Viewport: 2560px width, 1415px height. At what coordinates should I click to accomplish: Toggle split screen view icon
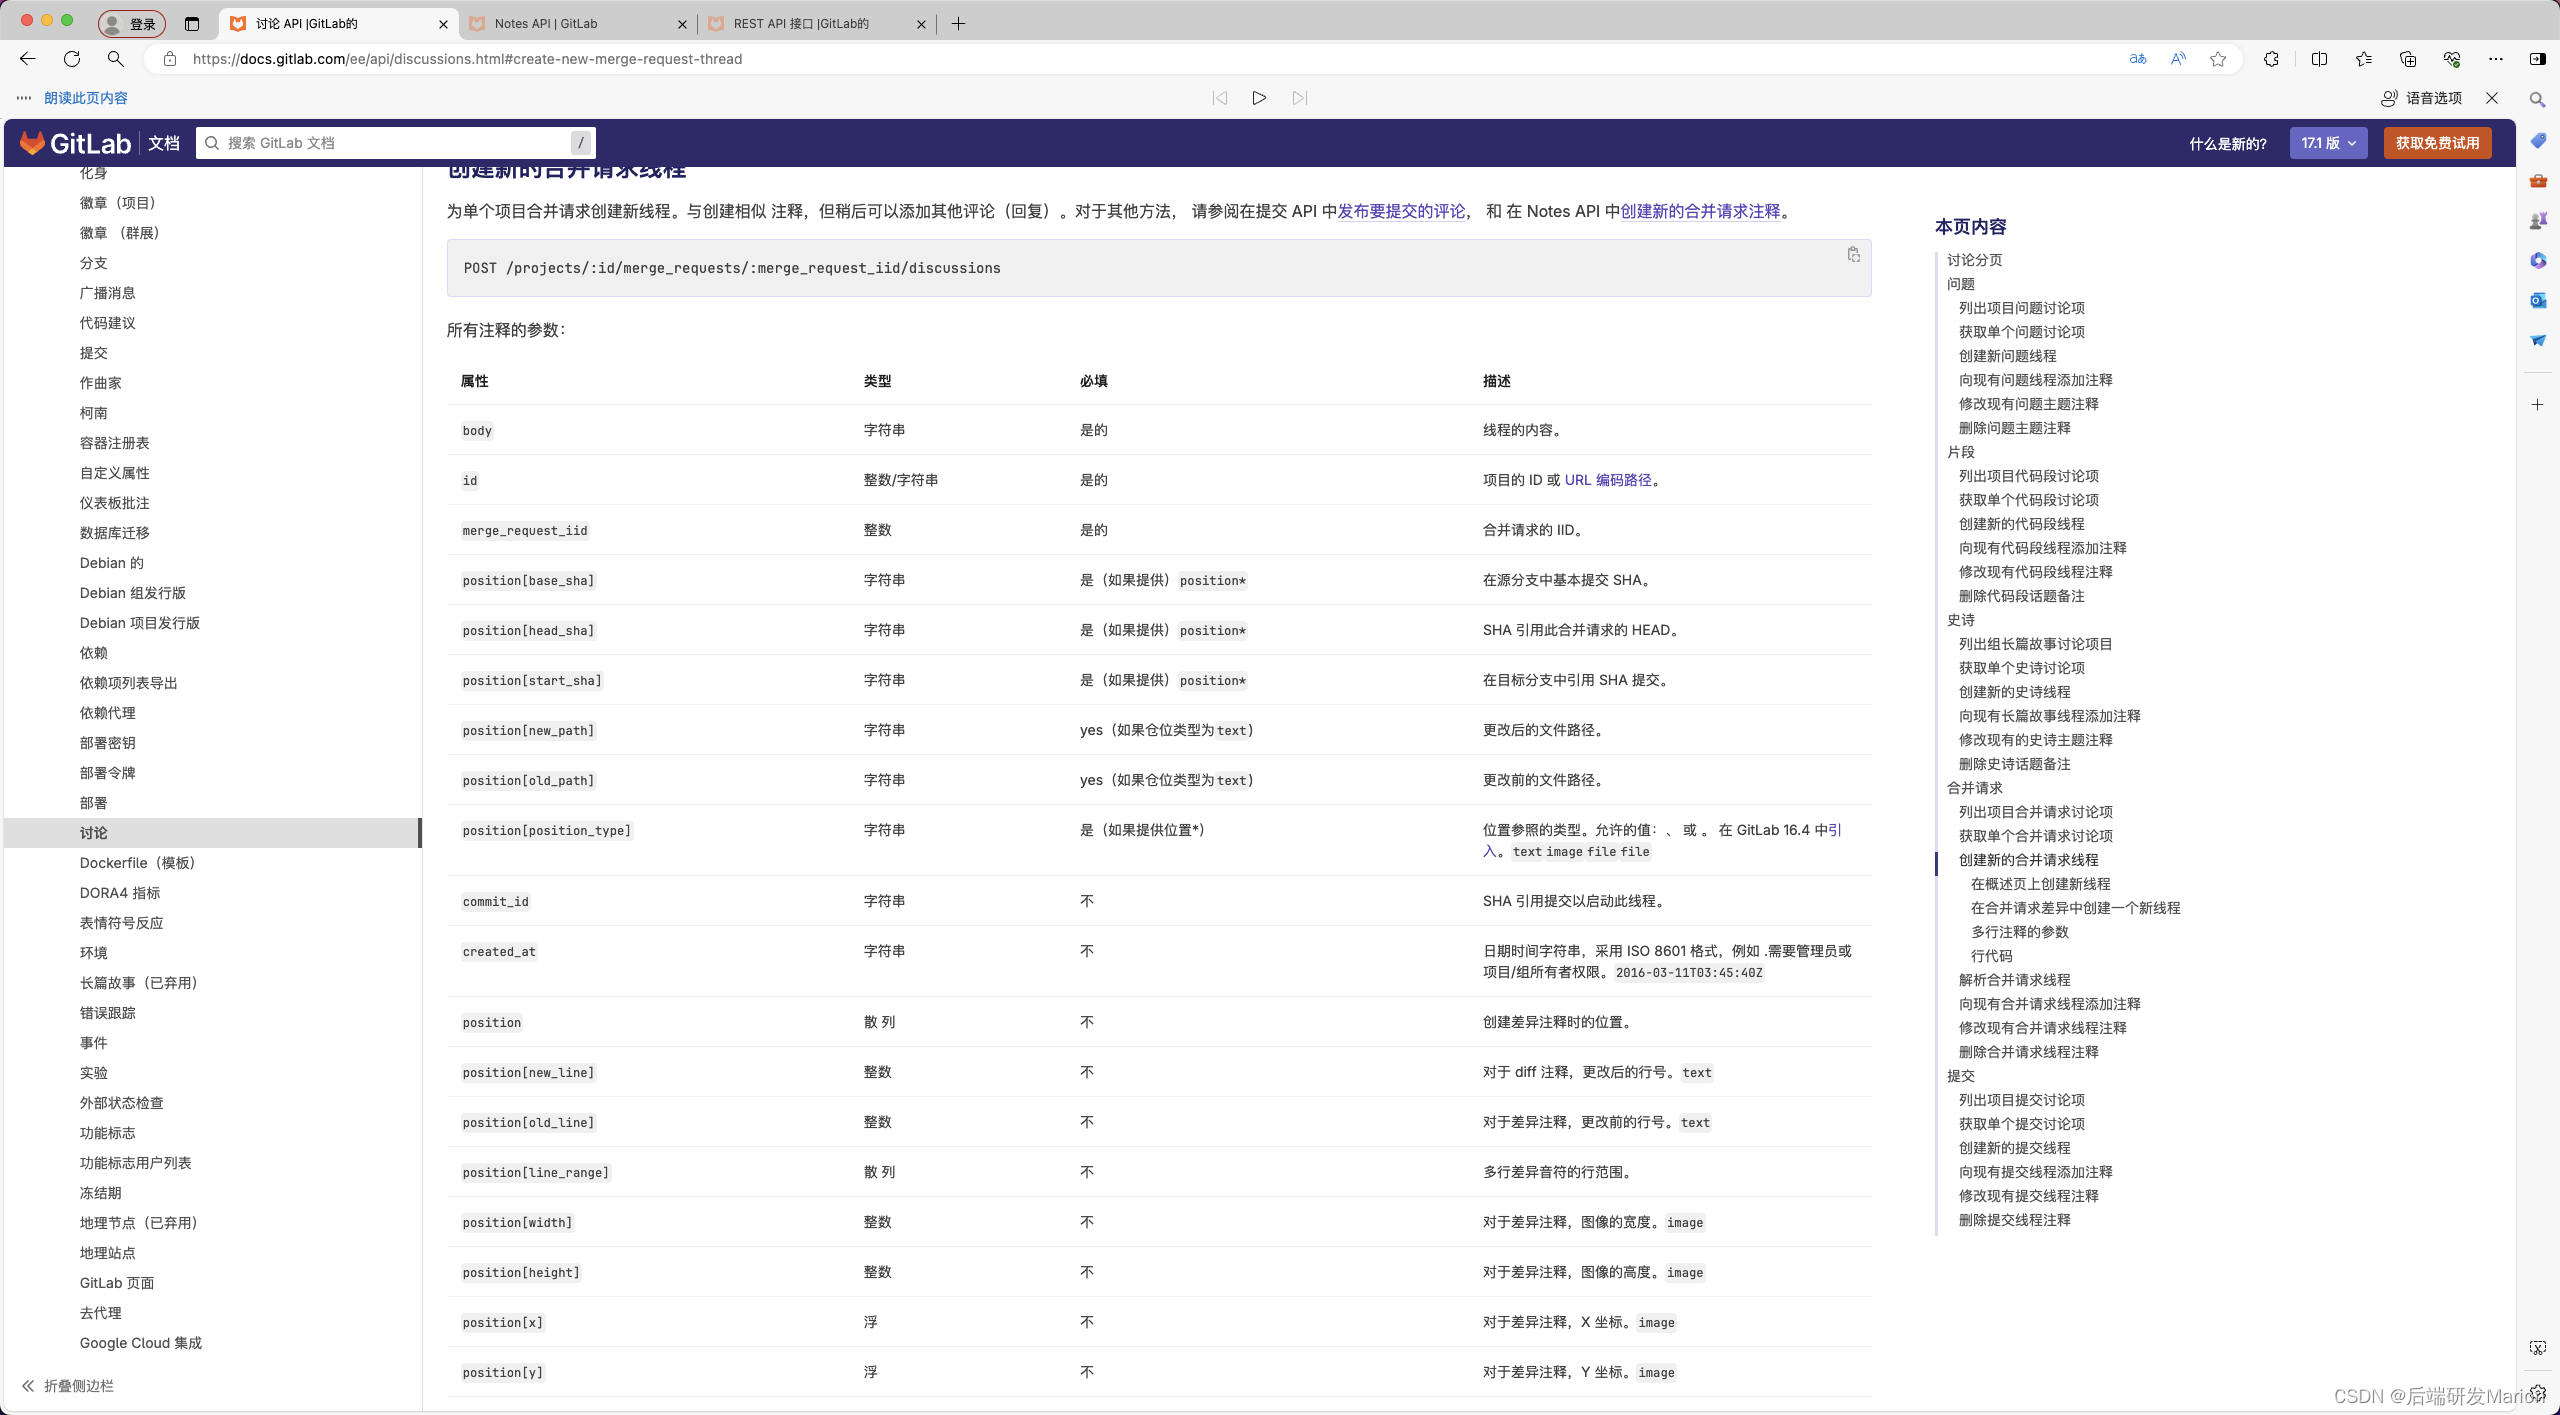[x=2319, y=59]
